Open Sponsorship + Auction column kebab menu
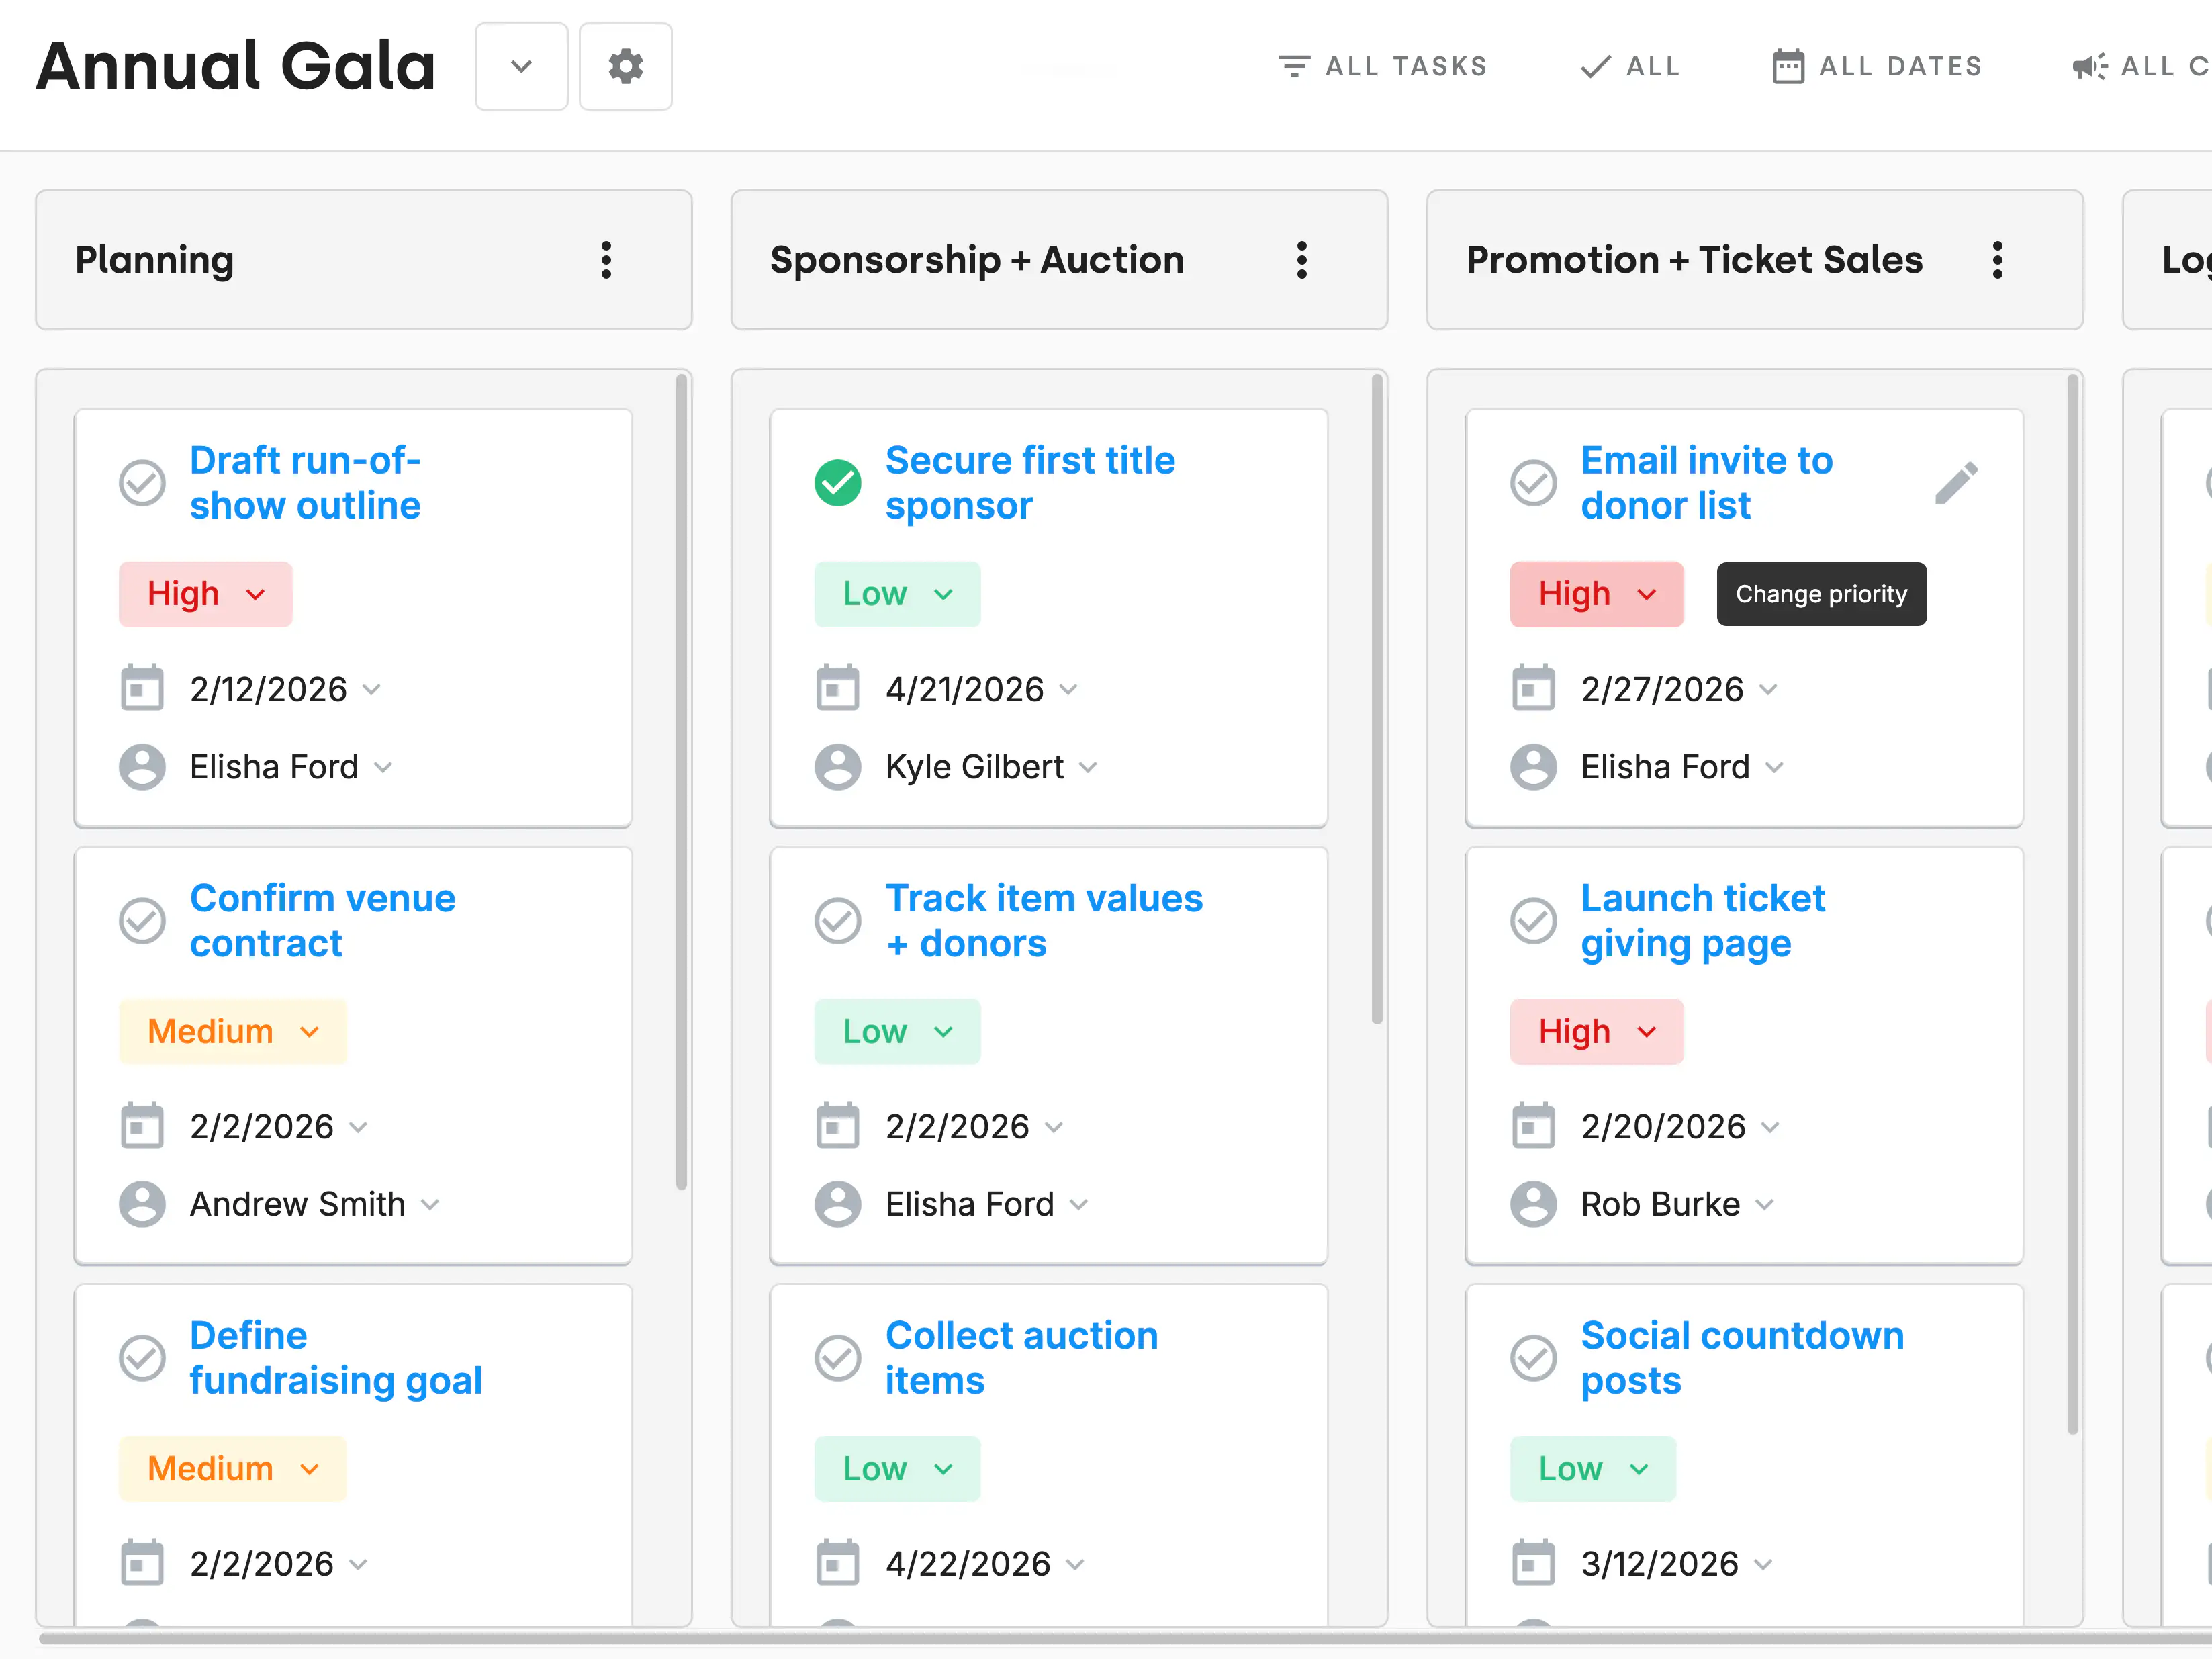The width and height of the screenshot is (2212, 1659). [1301, 260]
